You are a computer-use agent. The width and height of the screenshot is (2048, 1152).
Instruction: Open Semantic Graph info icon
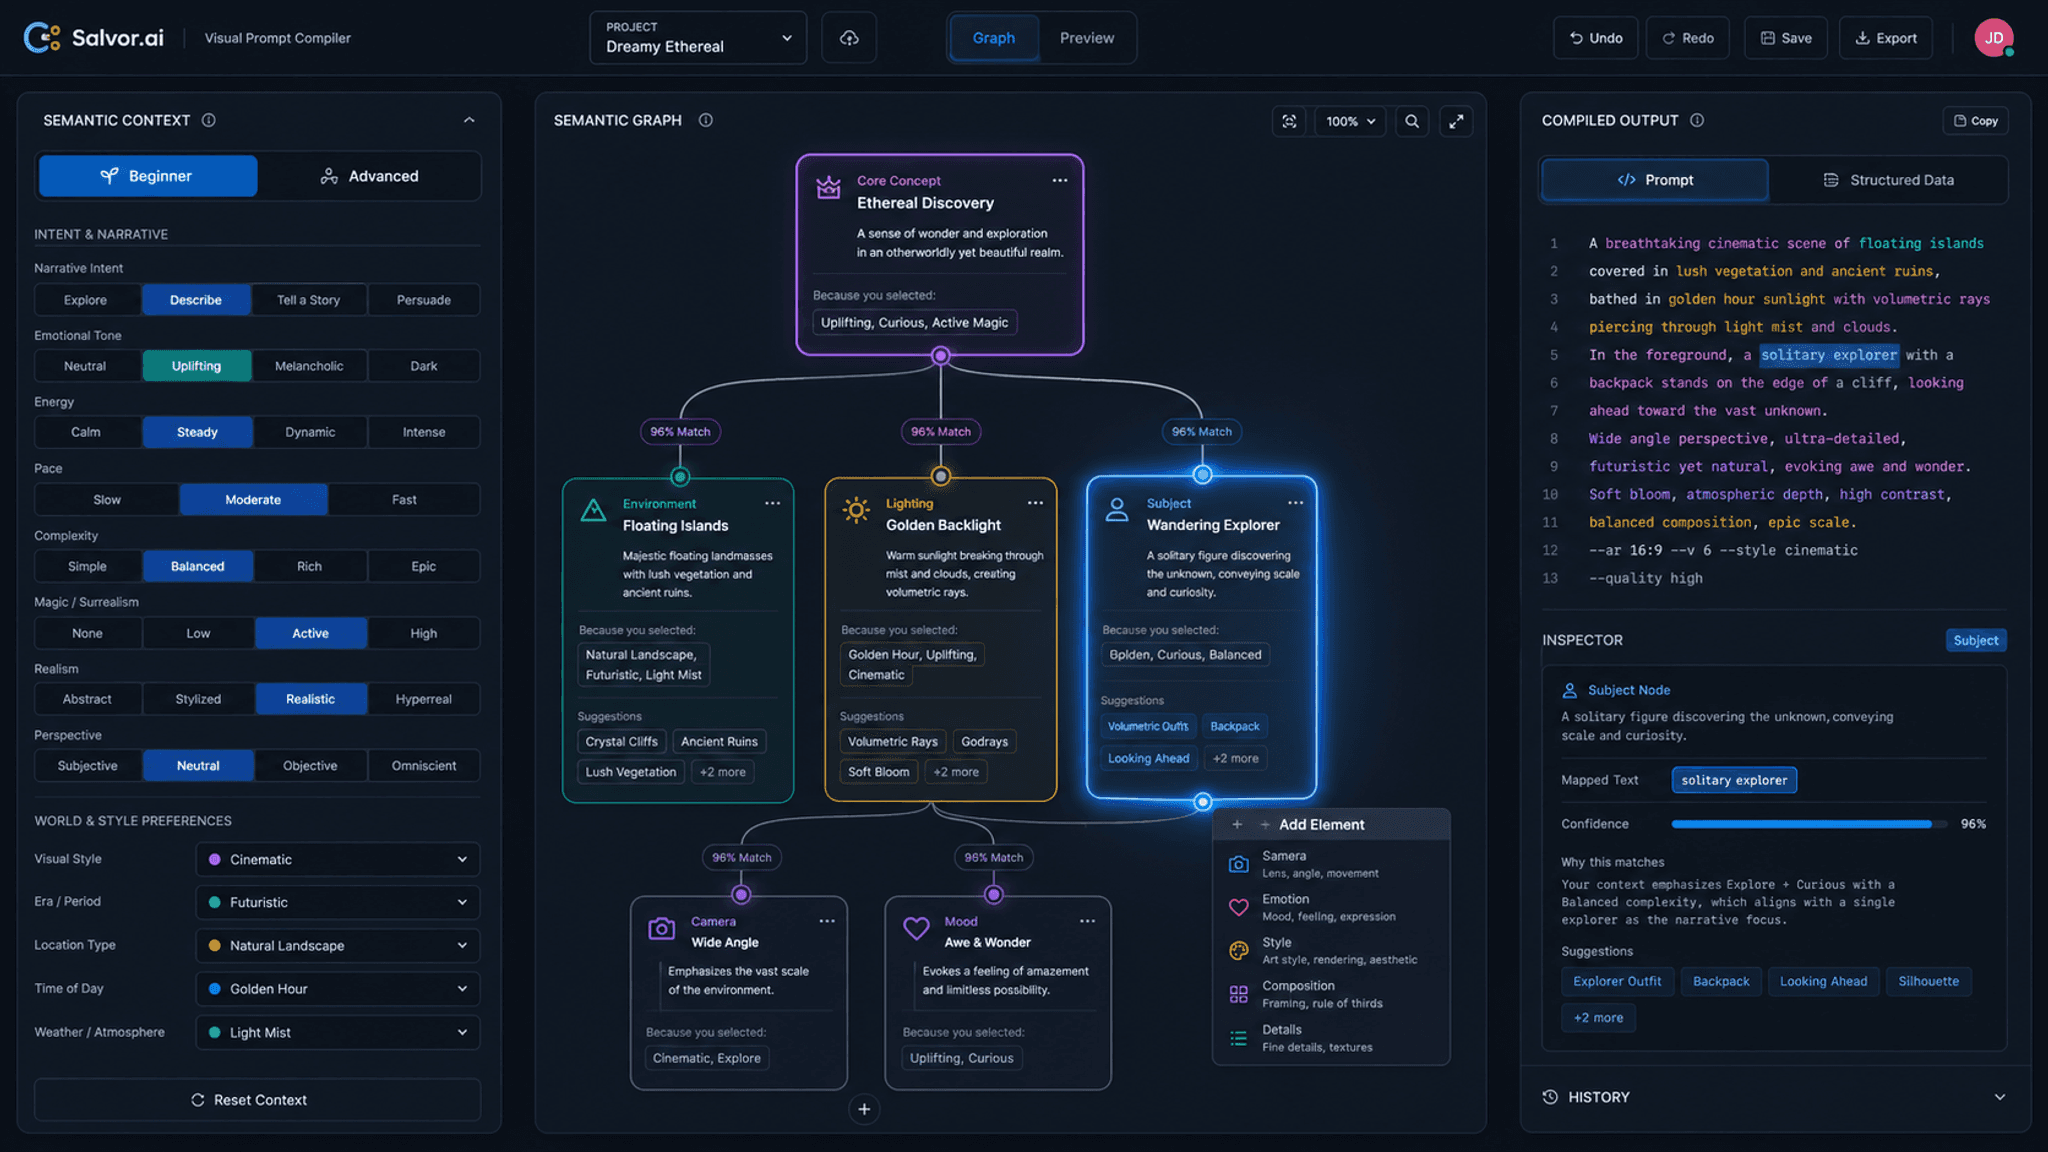(706, 120)
